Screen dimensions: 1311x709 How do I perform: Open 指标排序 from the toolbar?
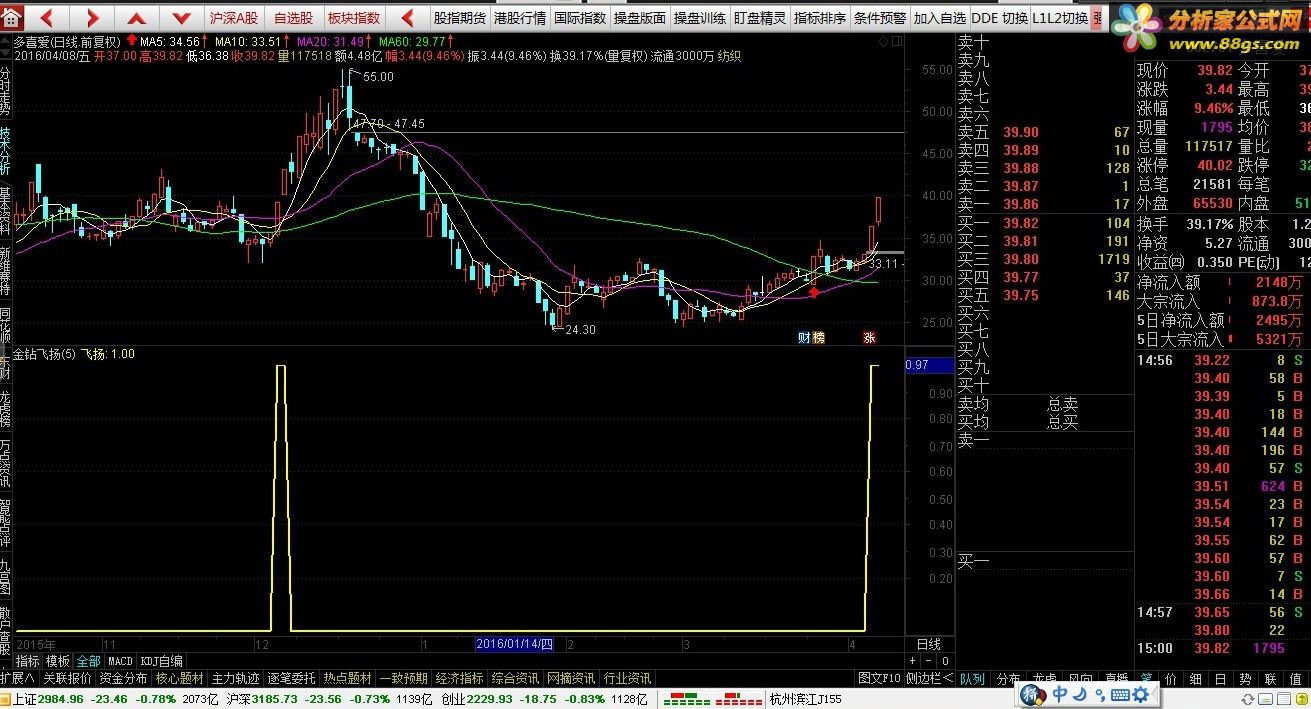coord(820,18)
